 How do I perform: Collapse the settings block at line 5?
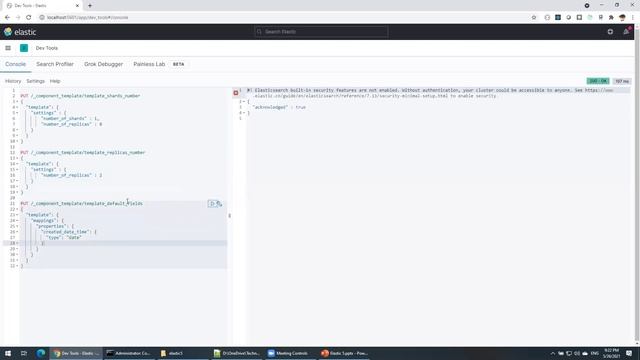[x=17, y=113]
